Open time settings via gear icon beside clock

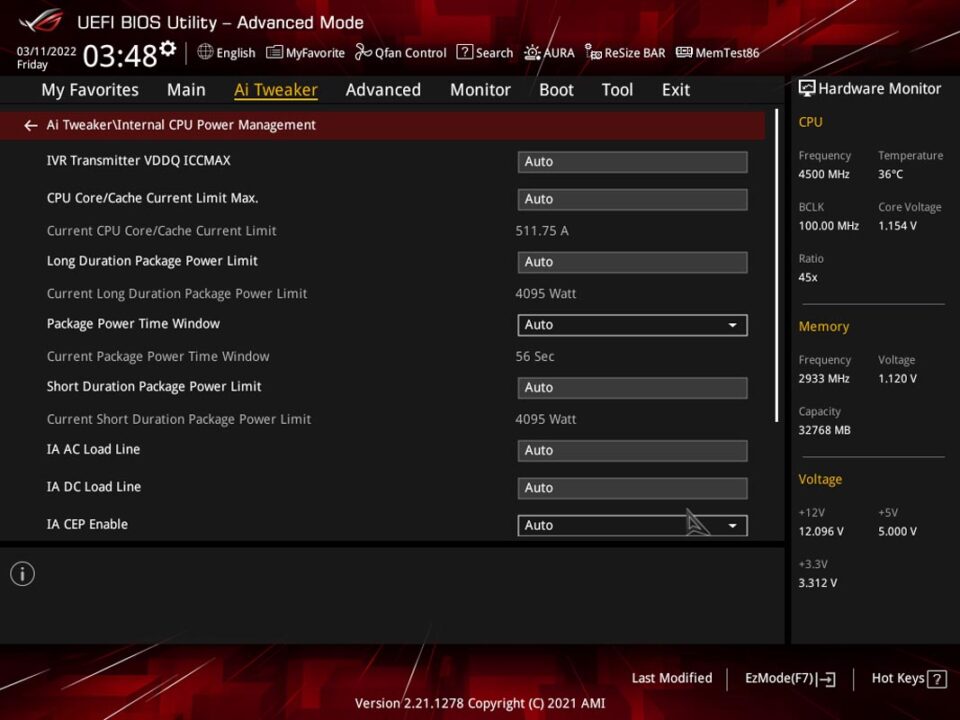(168, 49)
